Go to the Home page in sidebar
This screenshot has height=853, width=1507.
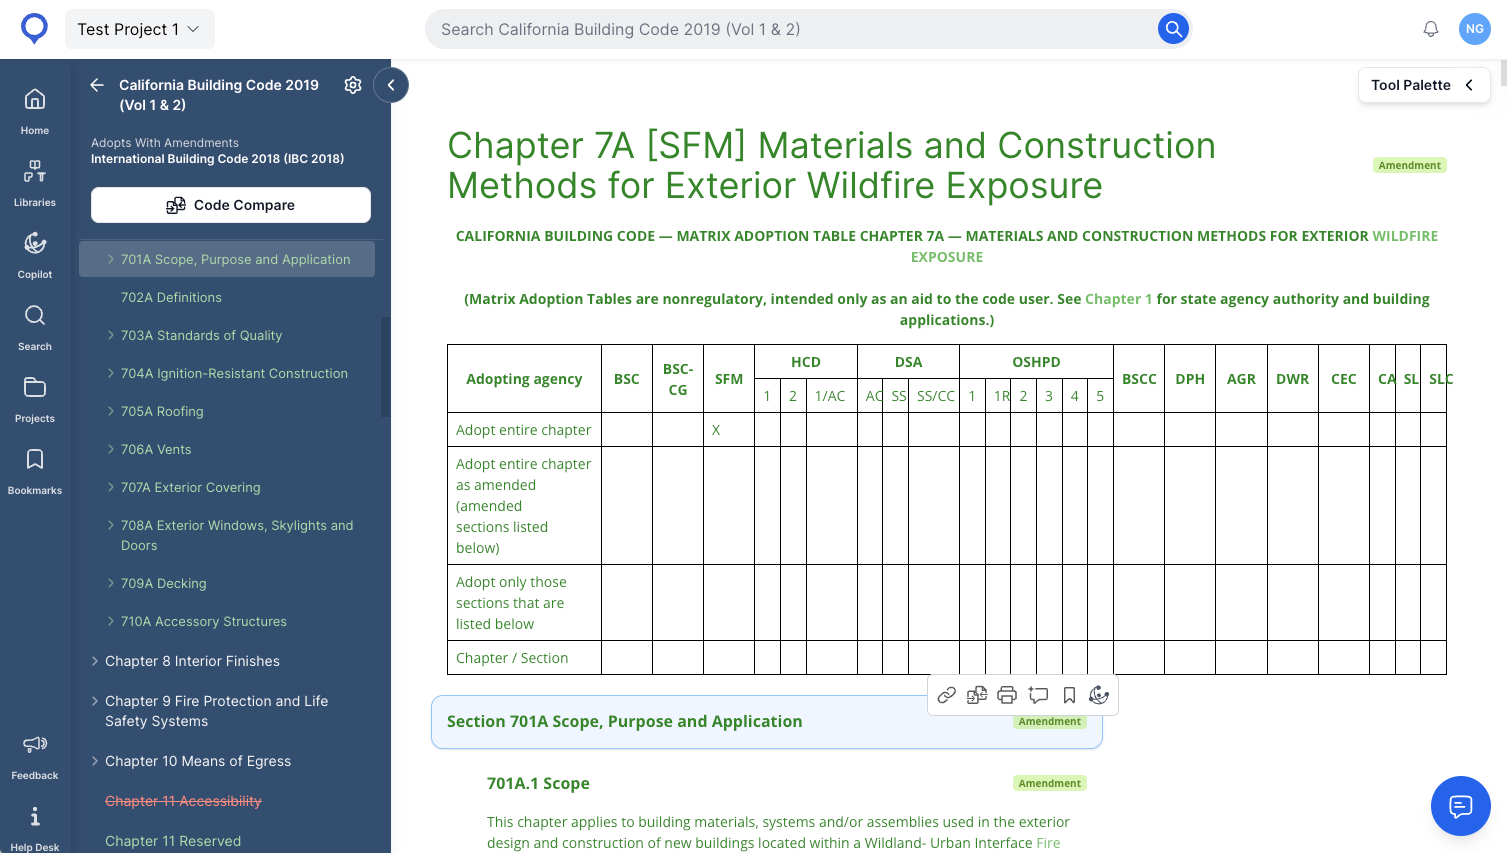[35, 110]
